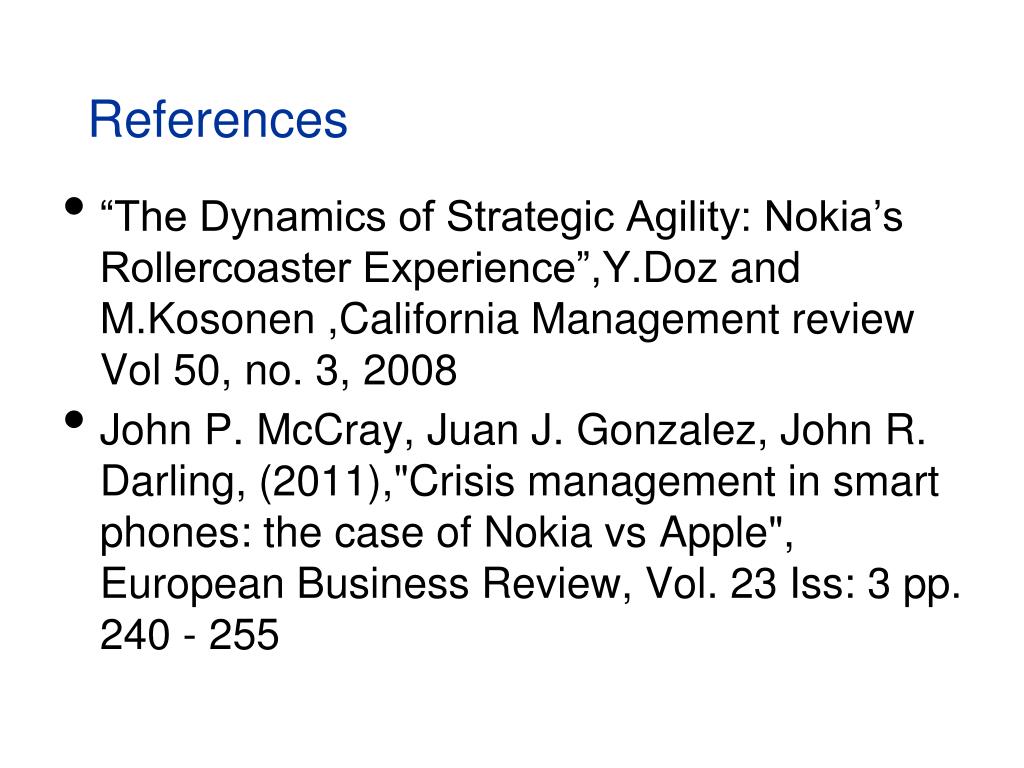Click the surname "Darling"
The image size is (1024, 768).
click(x=169, y=483)
